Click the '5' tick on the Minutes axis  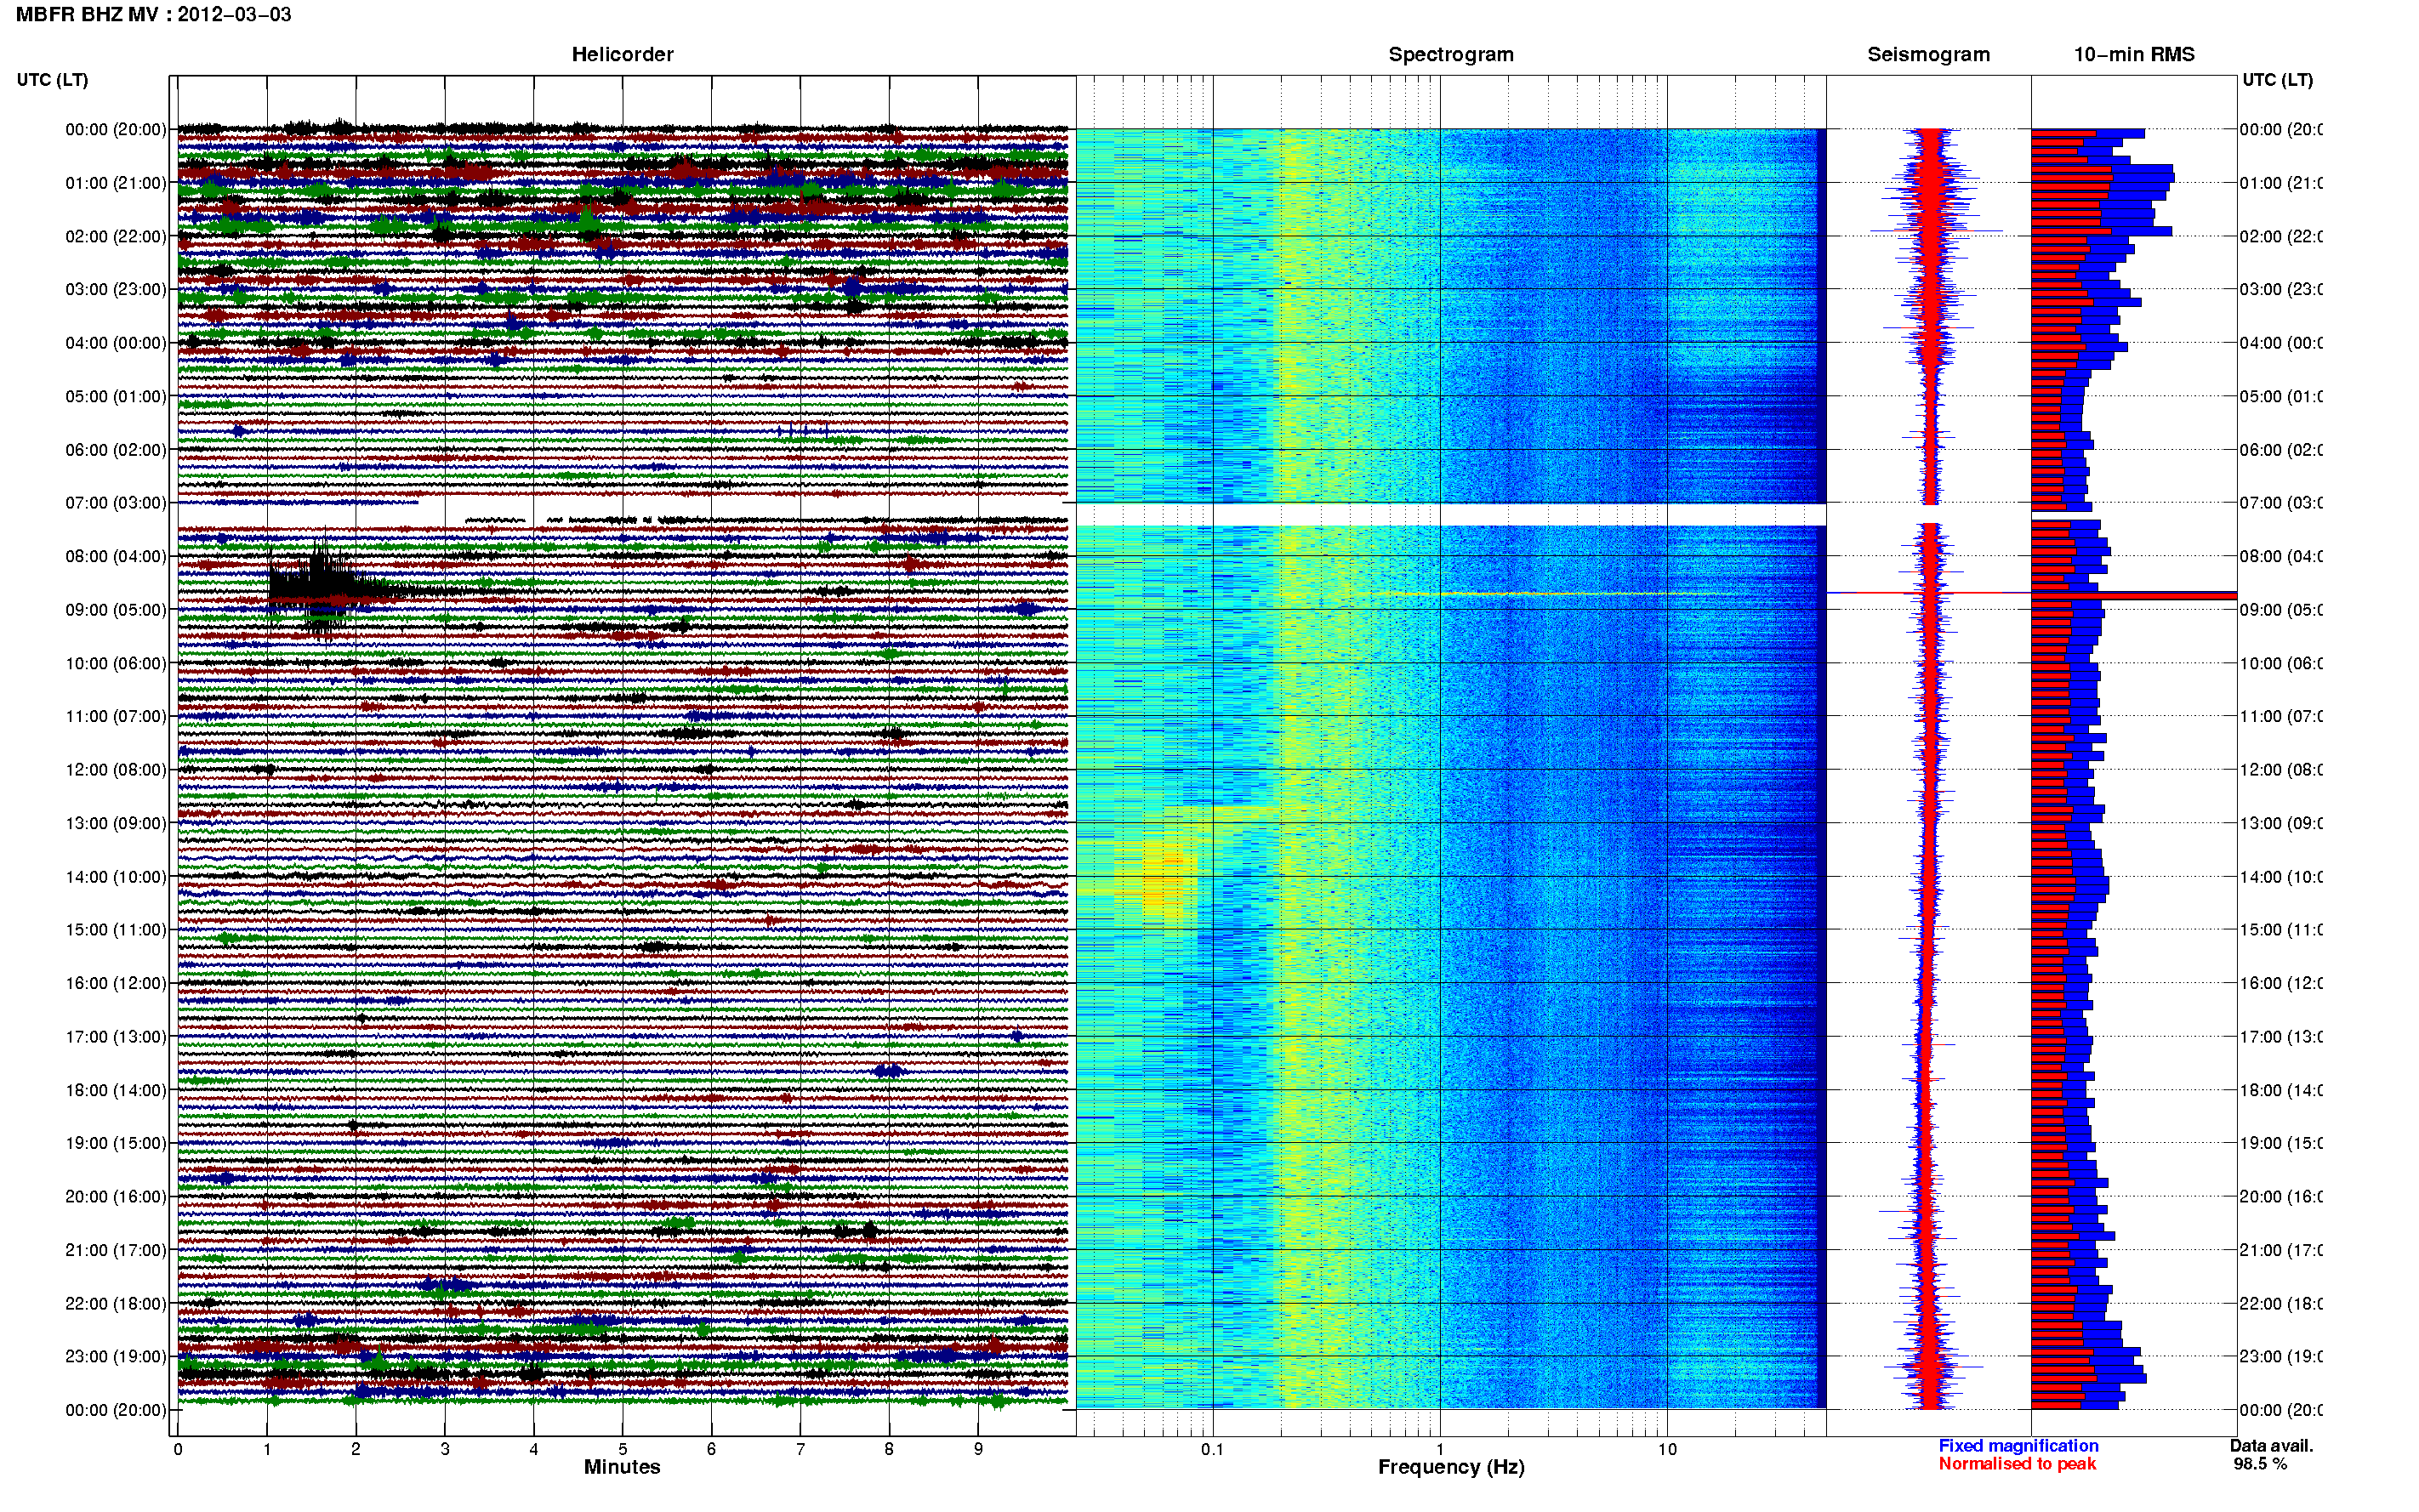tap(622, 1449)
